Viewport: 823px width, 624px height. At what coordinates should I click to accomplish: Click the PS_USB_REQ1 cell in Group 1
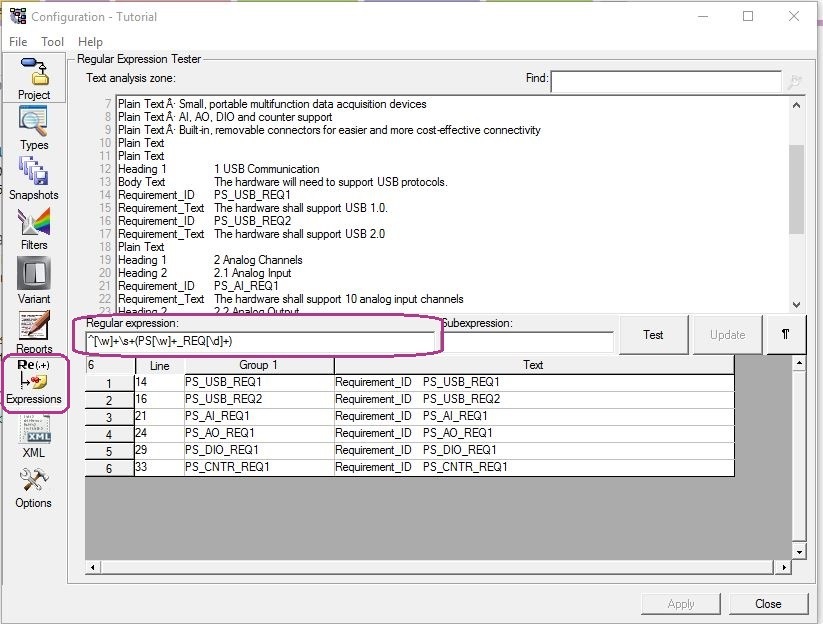tap(259, 382)
